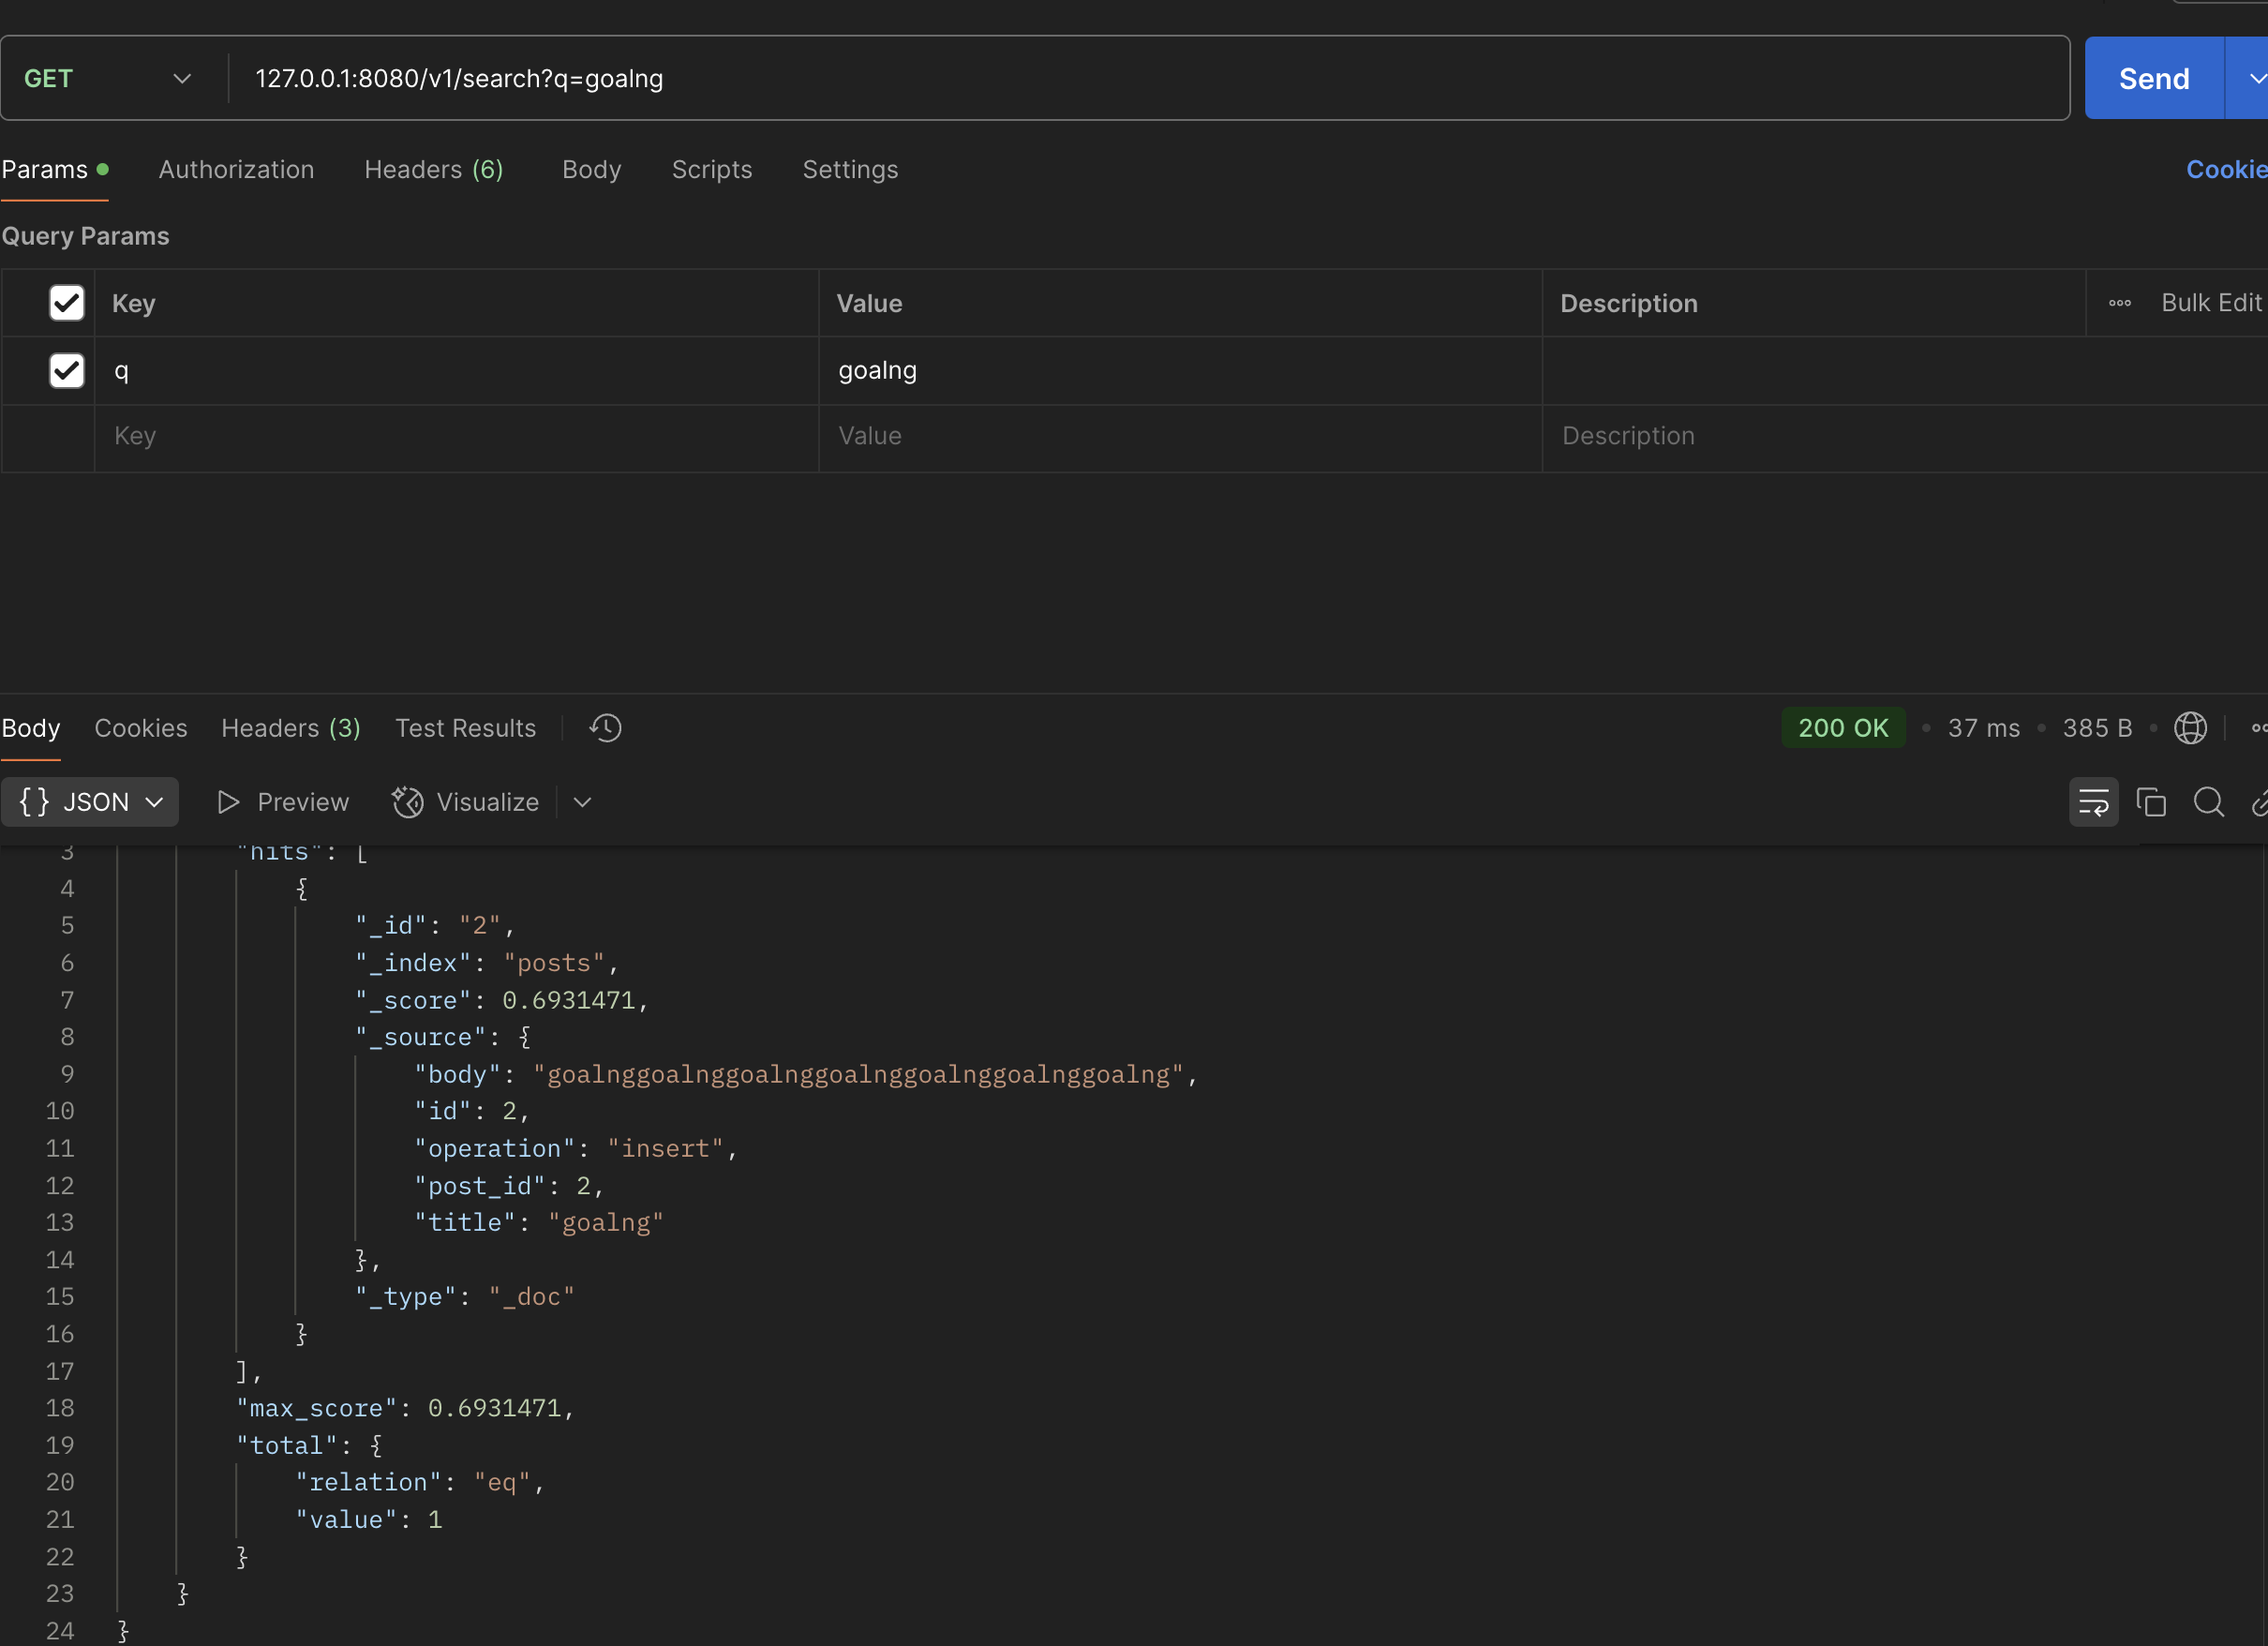Copy response with the copy icon
This screenshot has width=2268, height=1646.
point(2151,802)
